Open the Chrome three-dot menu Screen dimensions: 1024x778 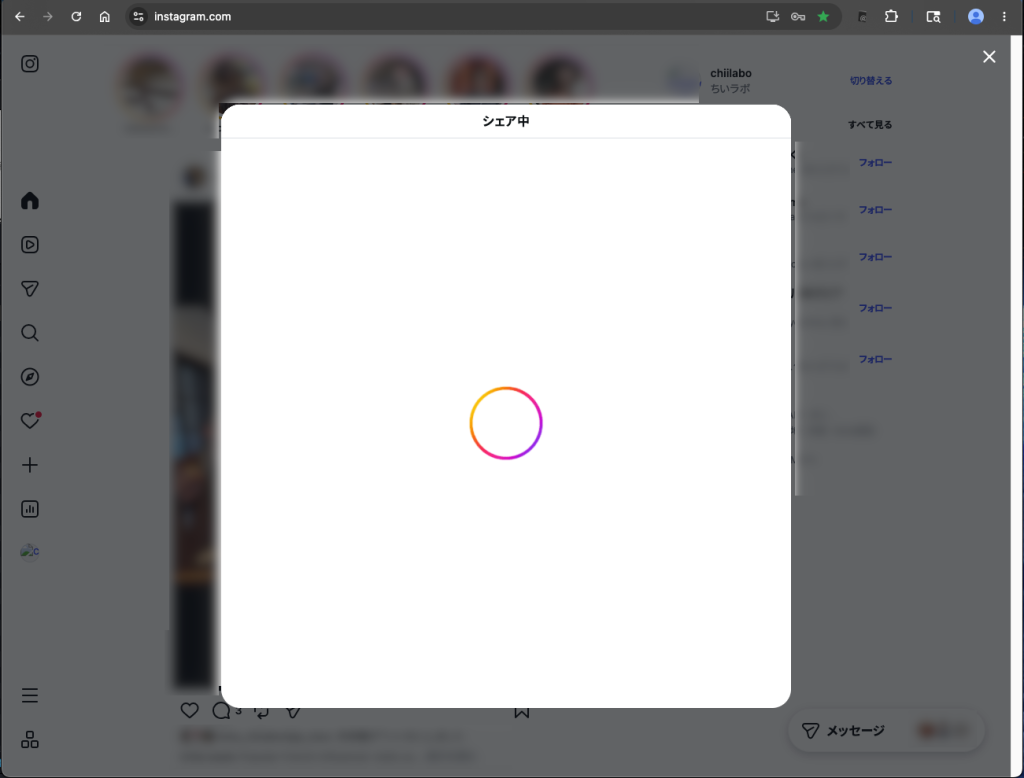(1004, 17)
